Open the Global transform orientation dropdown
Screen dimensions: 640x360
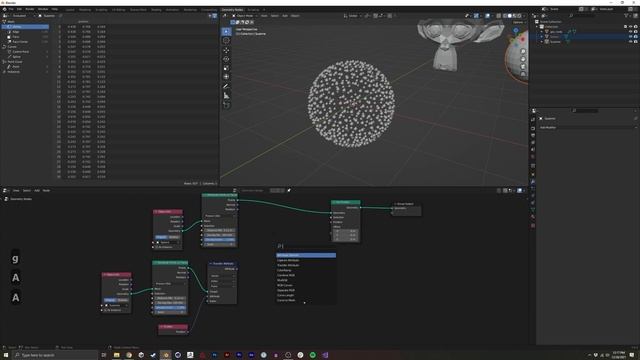(352, 16)
